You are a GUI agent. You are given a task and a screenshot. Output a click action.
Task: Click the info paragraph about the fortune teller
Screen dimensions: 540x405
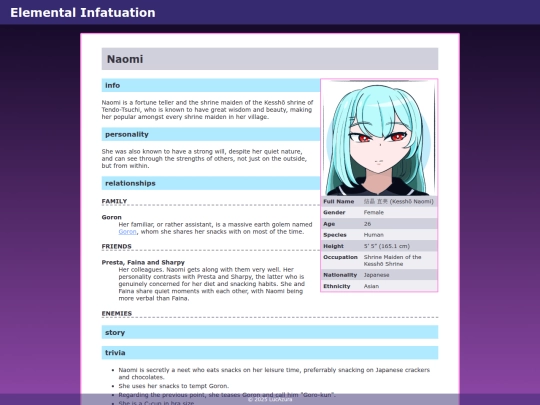pyautogui.click(x=207, y=110)
